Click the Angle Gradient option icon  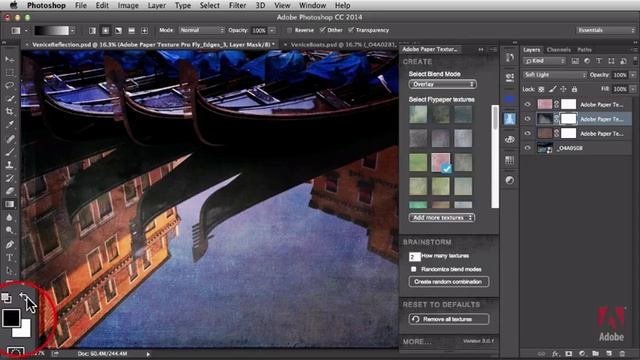point(118,31)
